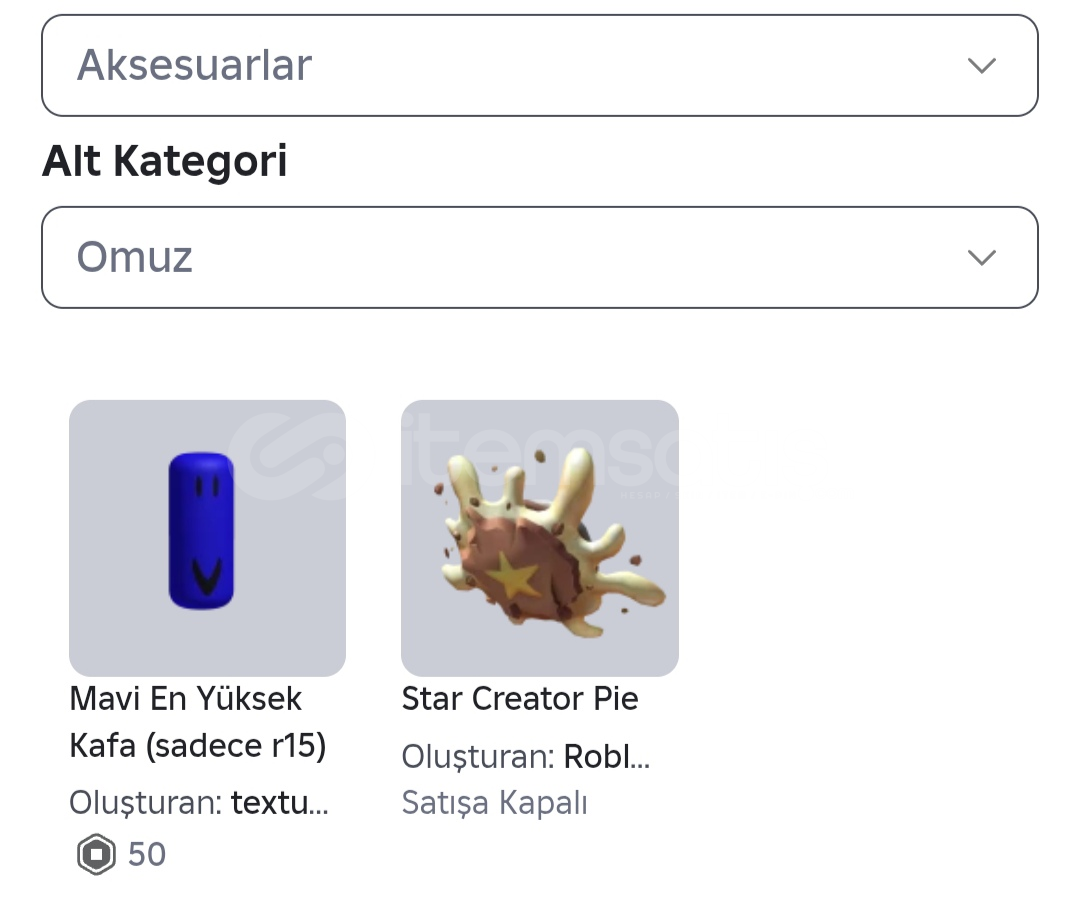Click the Oluşturan label under Star Creator Pie
The image size is (1080, 913).
[477, 757]
